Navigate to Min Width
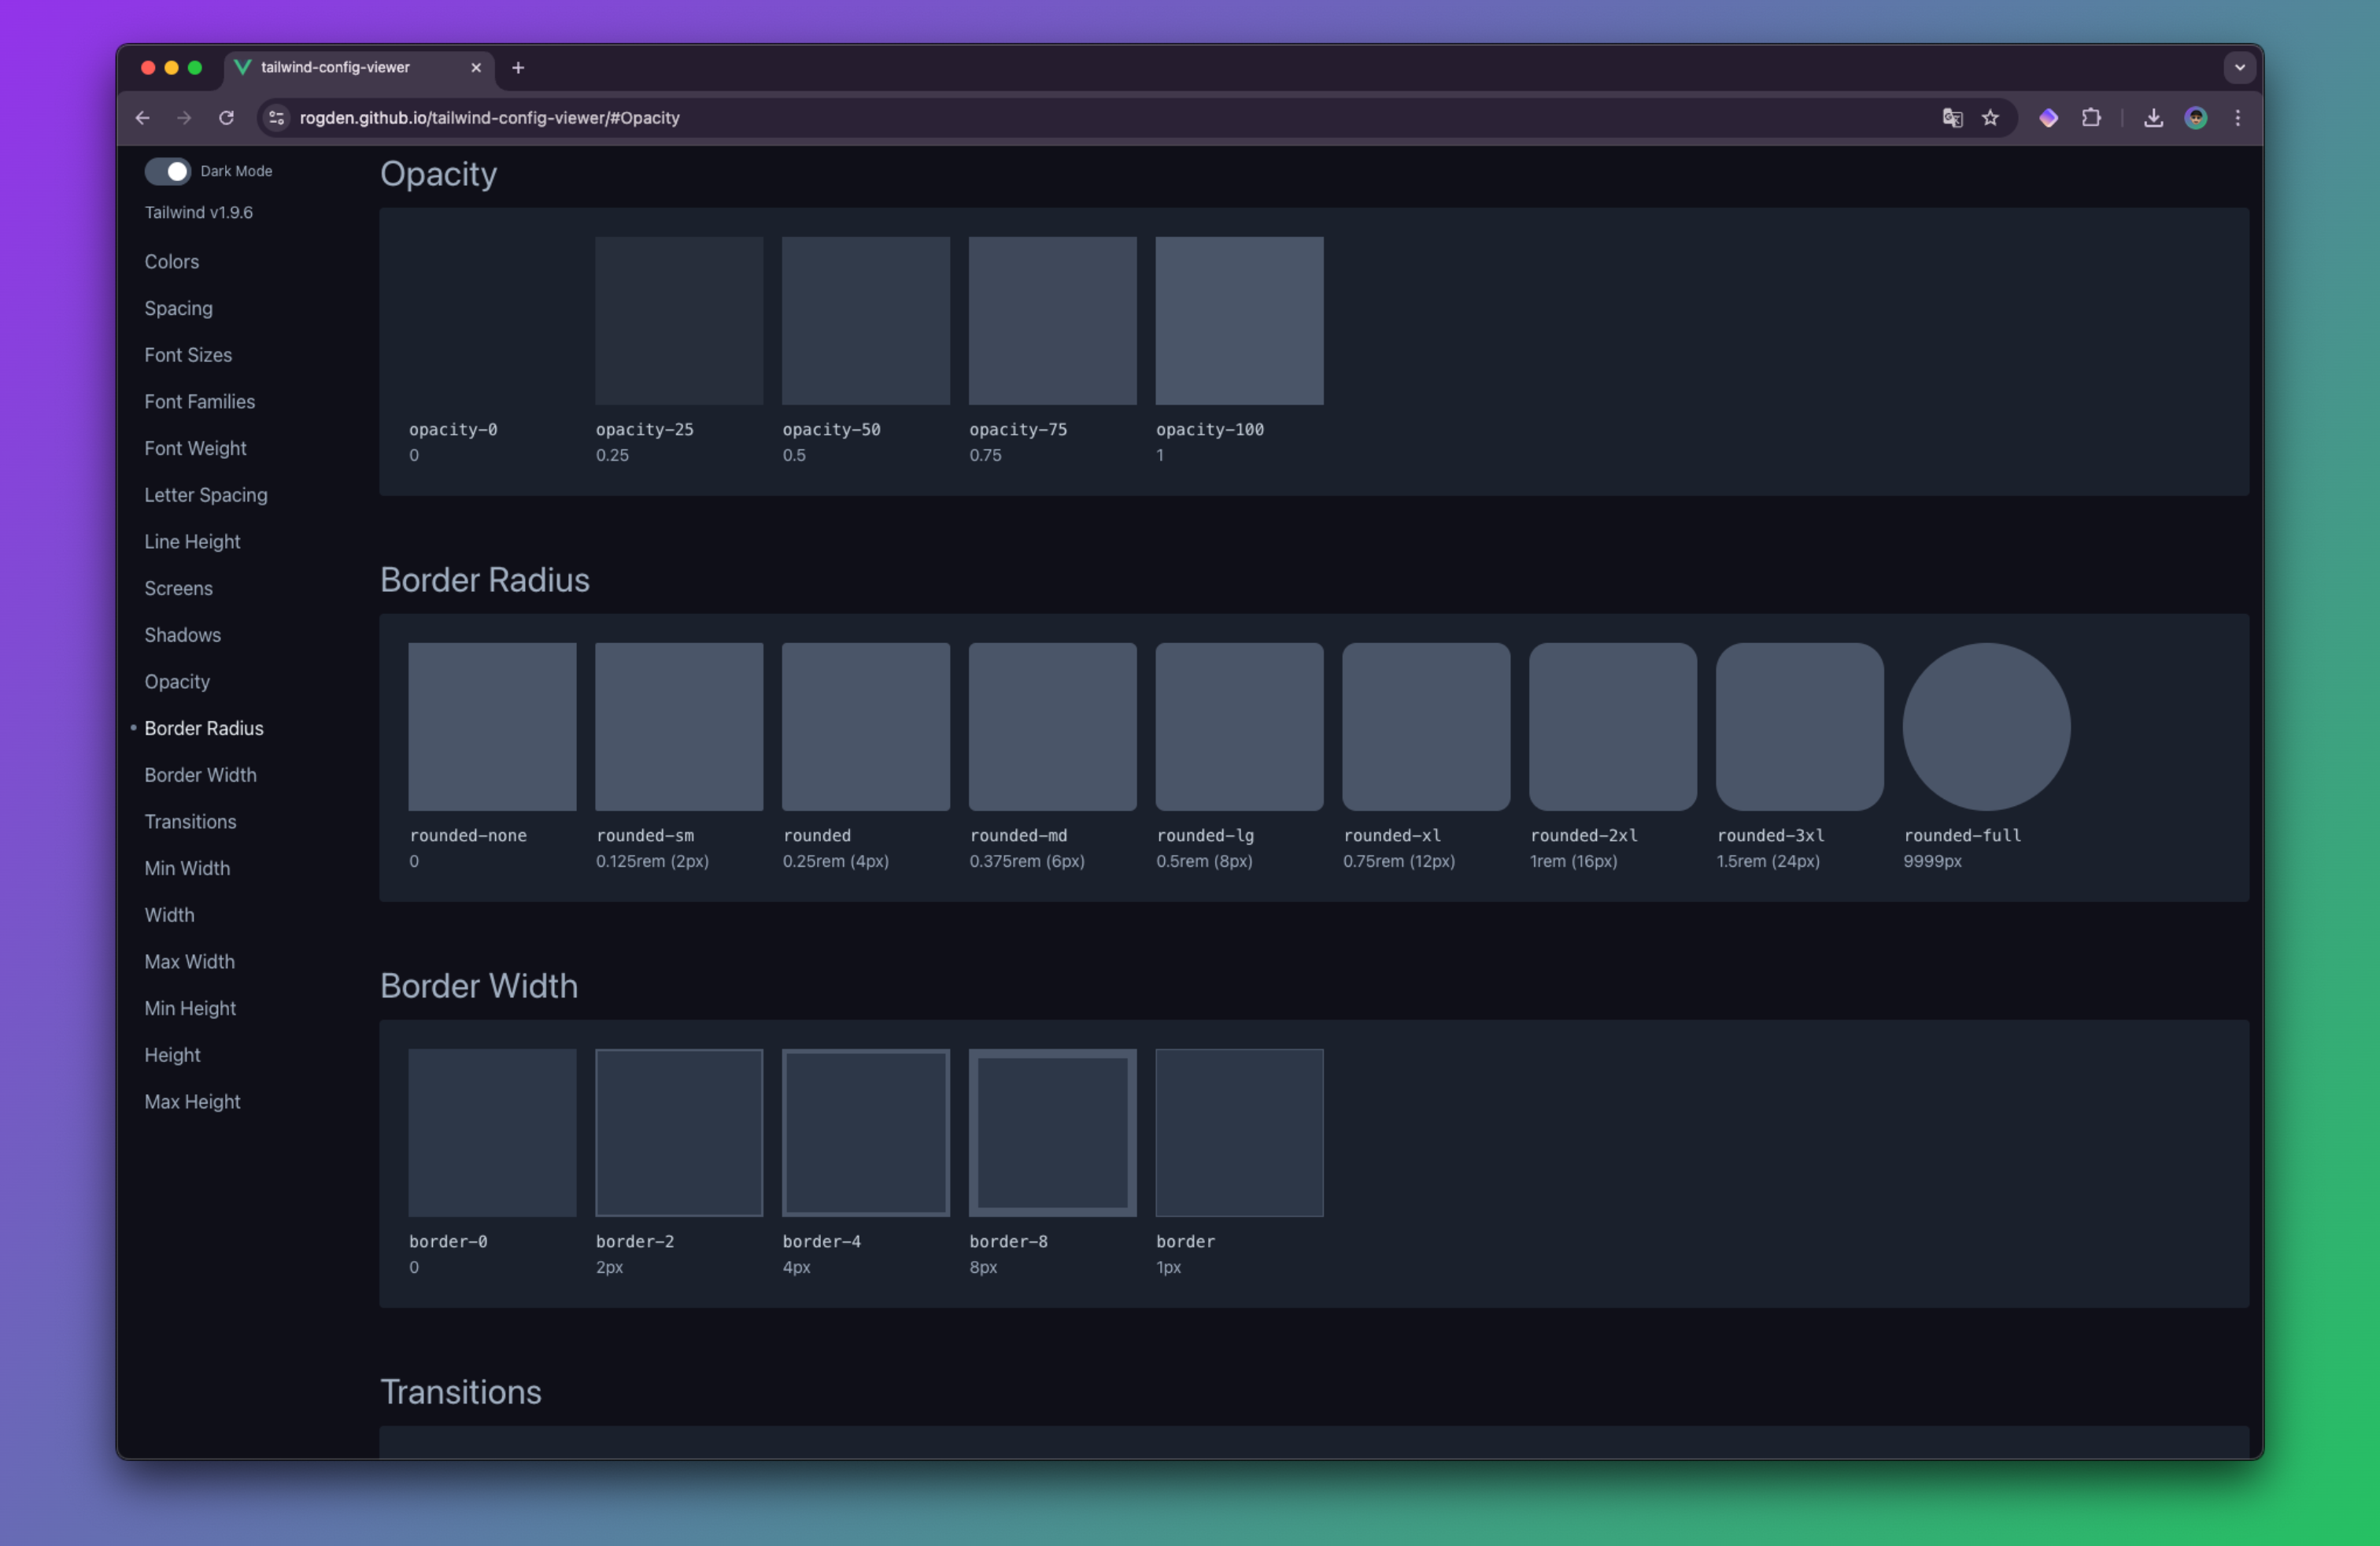This screenshot has height=1546, width=2380. point(187,868)
